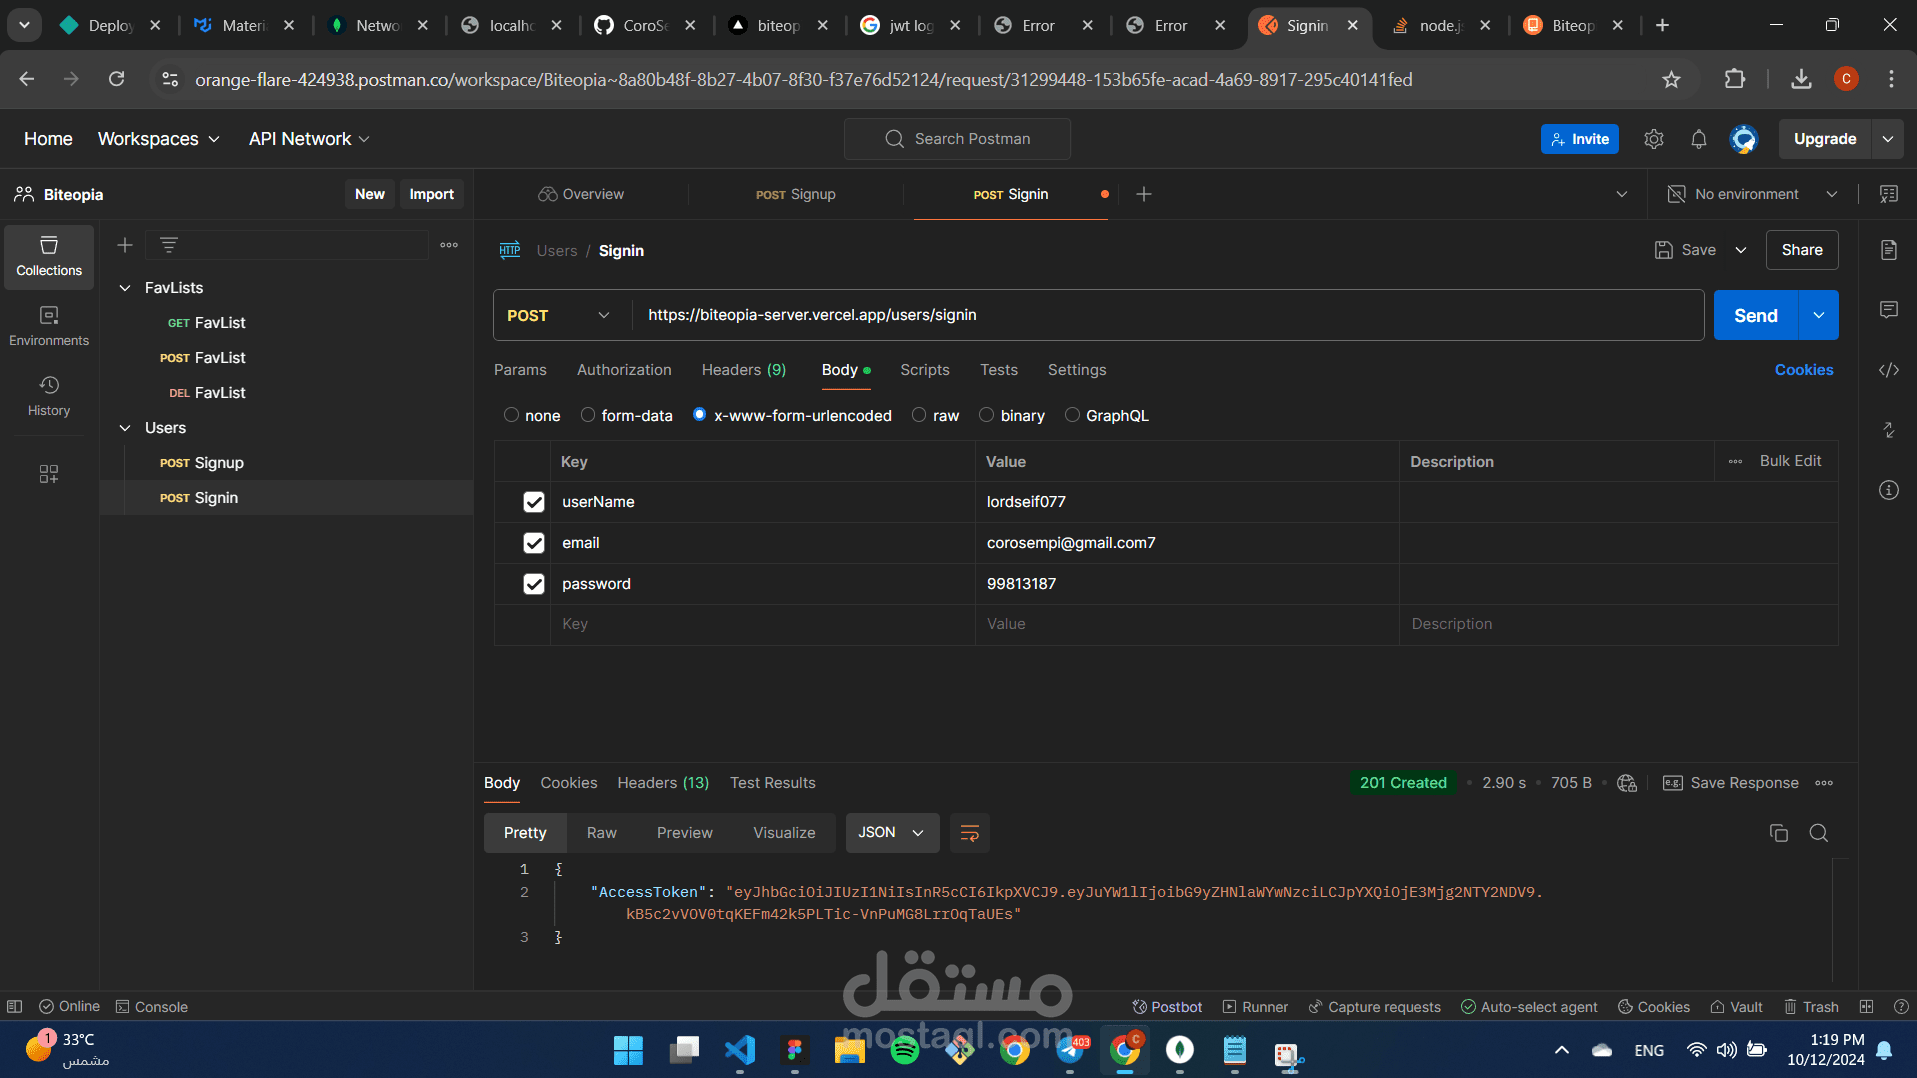Viewport: 1917px width, 1078px height.
Task: Click the Share button
Action: pos(1802,250)
